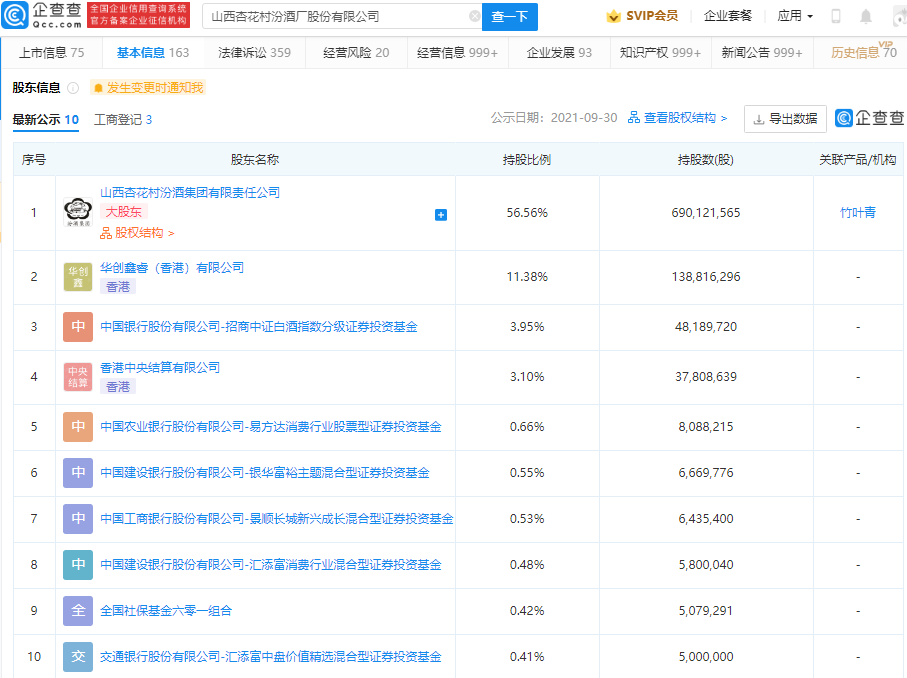Open 股权结构 link under row 1
This screenshot has width=907, height=678.
tap(138, 233)
